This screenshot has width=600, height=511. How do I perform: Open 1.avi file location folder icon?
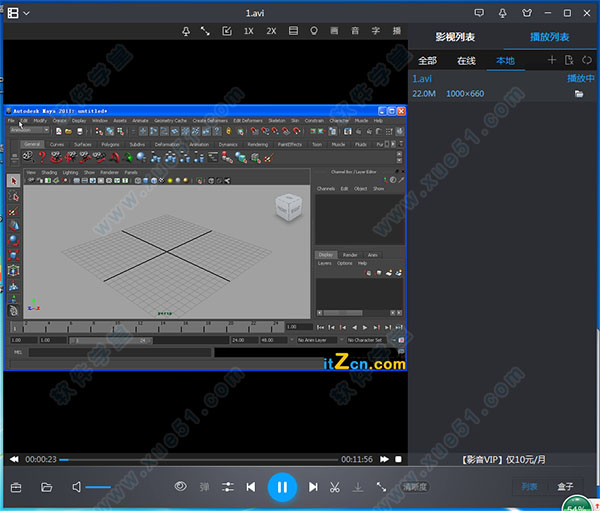click(579, 94)
